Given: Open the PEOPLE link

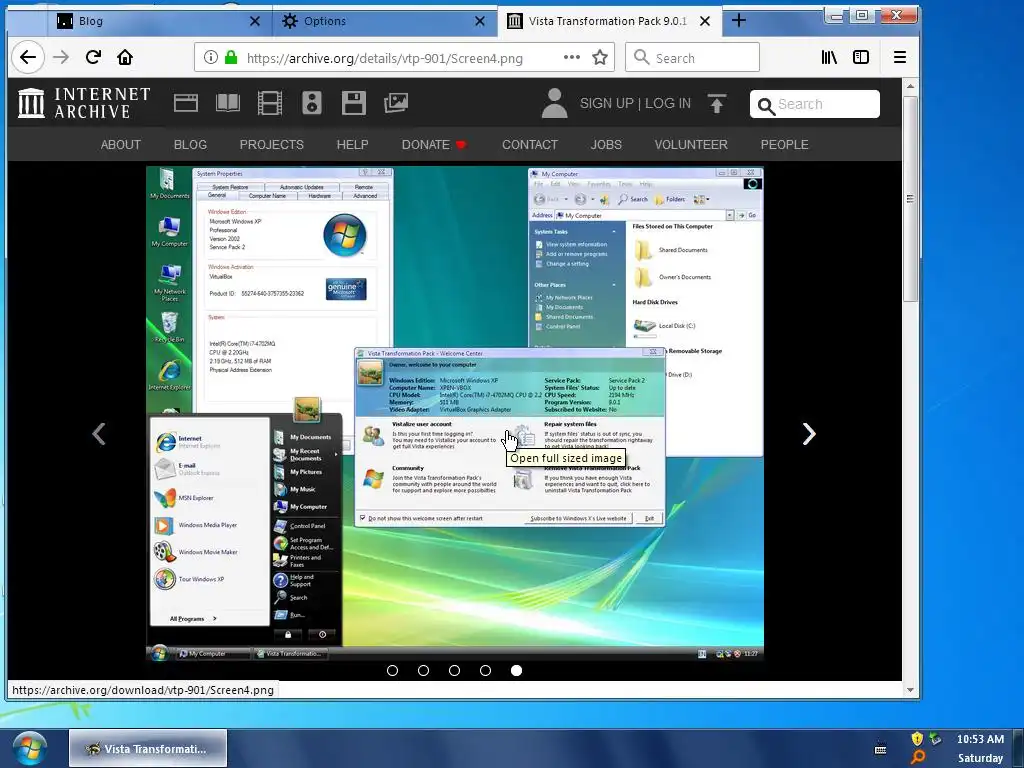Looking at the screenshot, I should pyautogui.click(x=784, y=144).
